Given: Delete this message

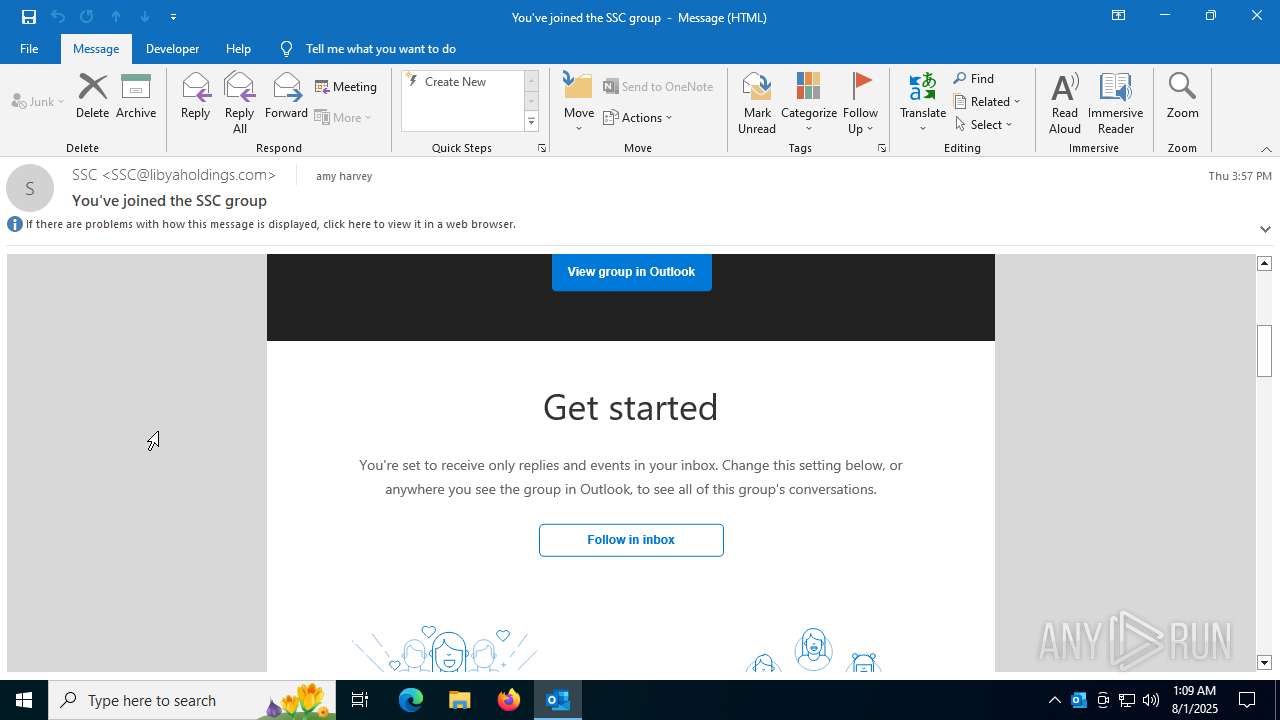Looking at the screenshot, I should tap(92, 97).
